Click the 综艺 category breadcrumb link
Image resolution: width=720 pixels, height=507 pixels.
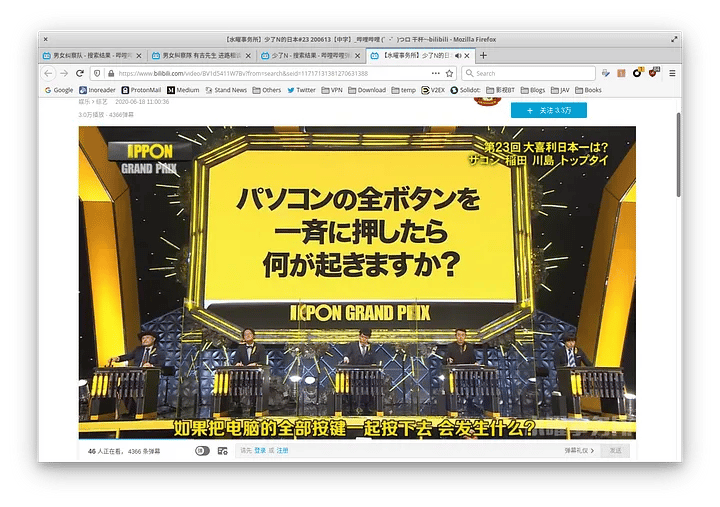[101, 101]
